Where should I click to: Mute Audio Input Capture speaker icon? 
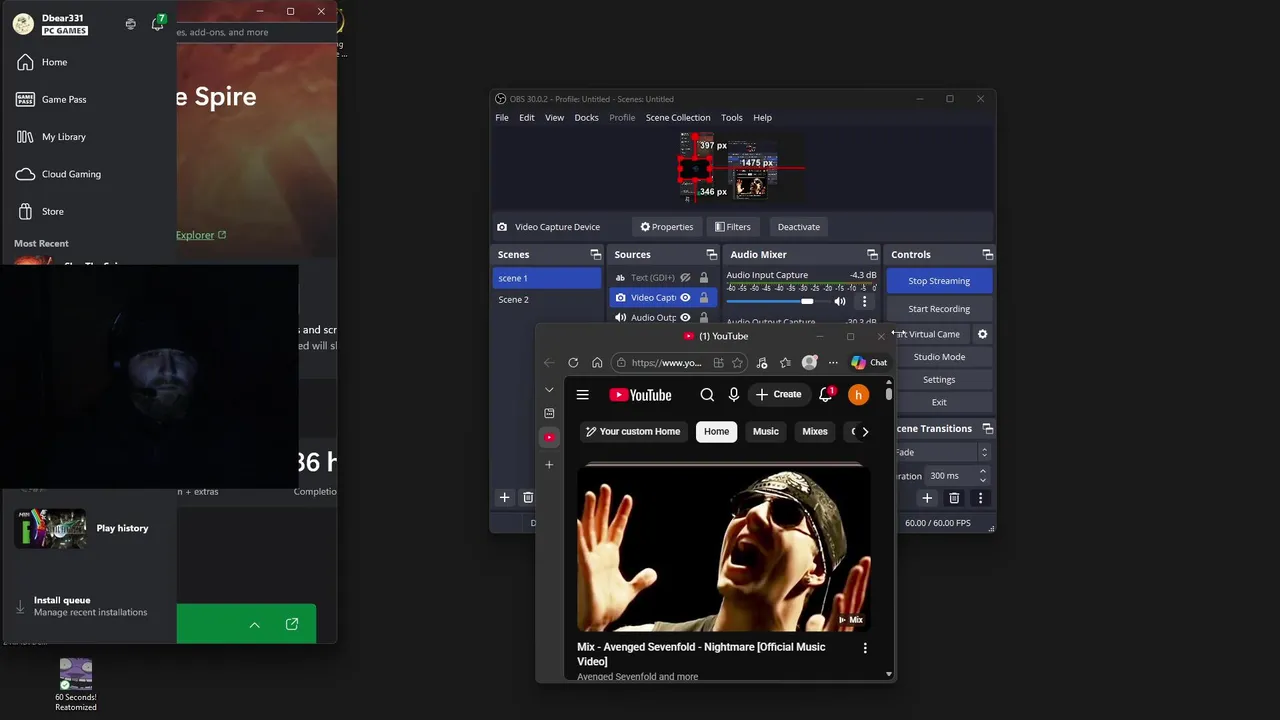point(840,301)
